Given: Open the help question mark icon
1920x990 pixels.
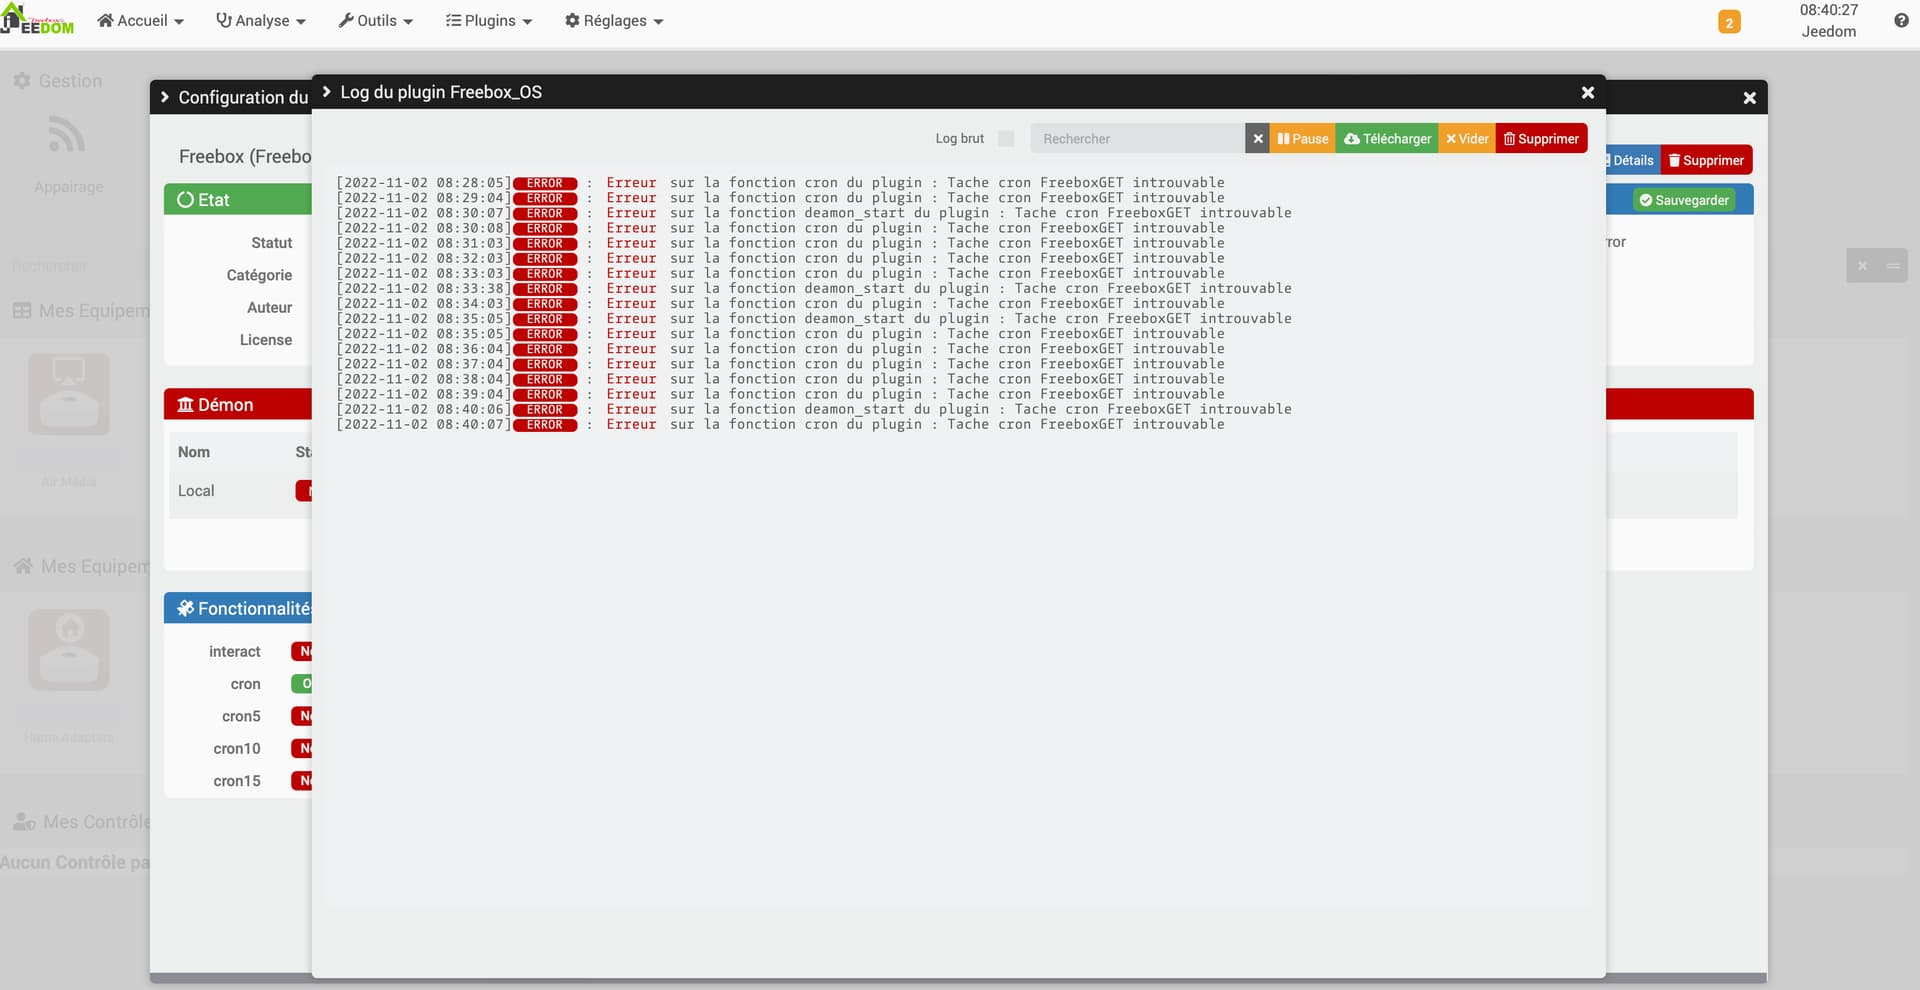Looking at the screenshot, I should pos(1901,21).
